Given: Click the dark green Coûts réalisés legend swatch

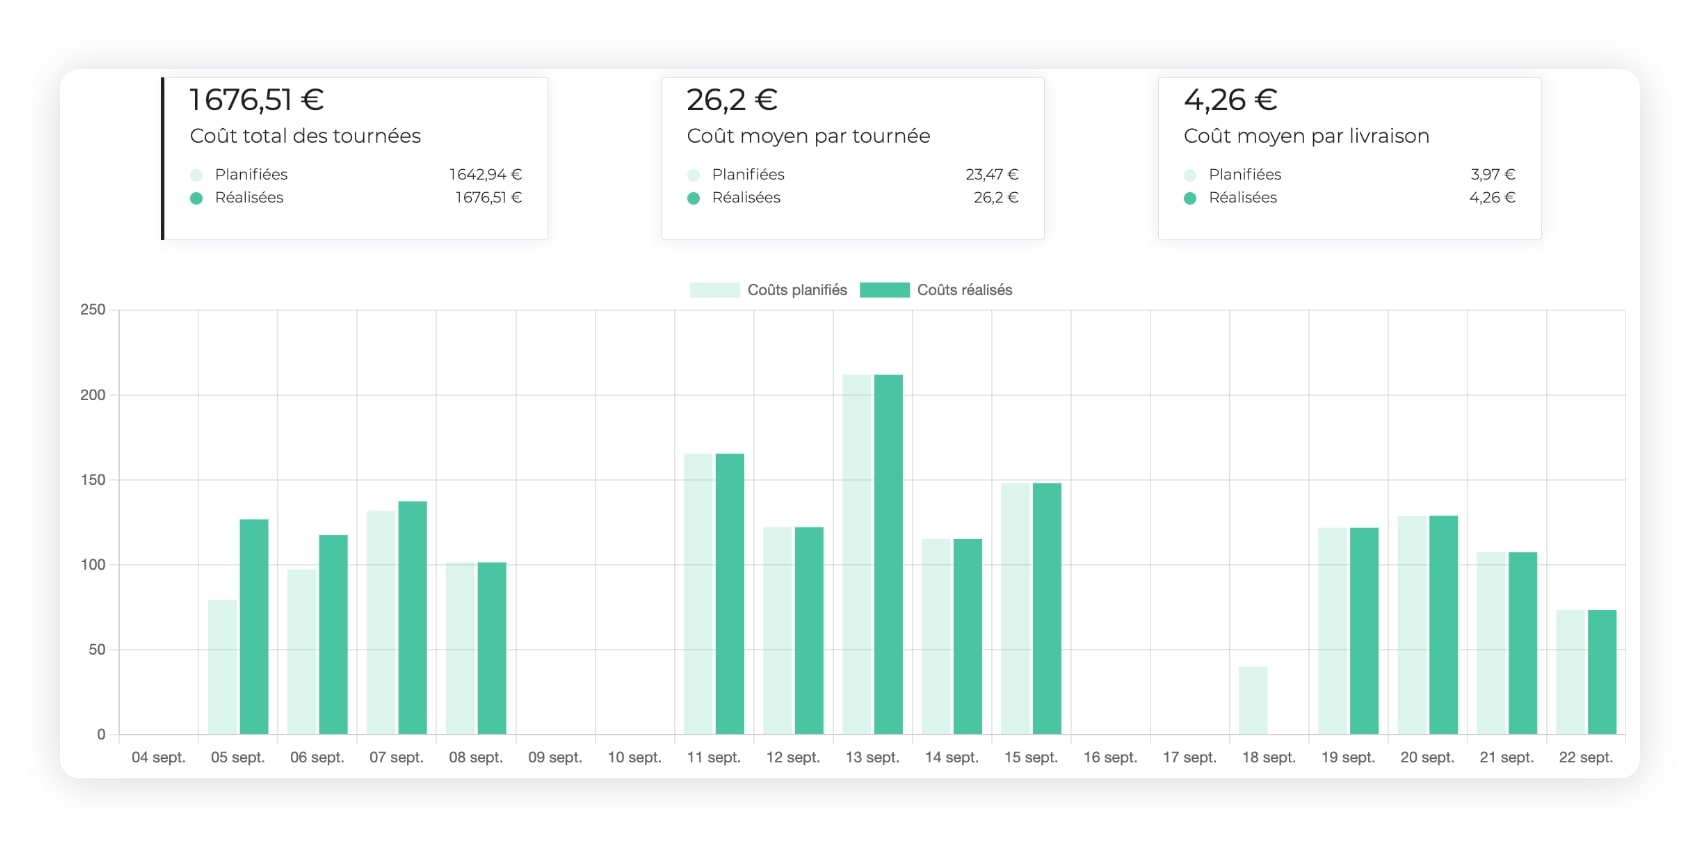Looking at the screenshot, I should click(x=884, y=290).
